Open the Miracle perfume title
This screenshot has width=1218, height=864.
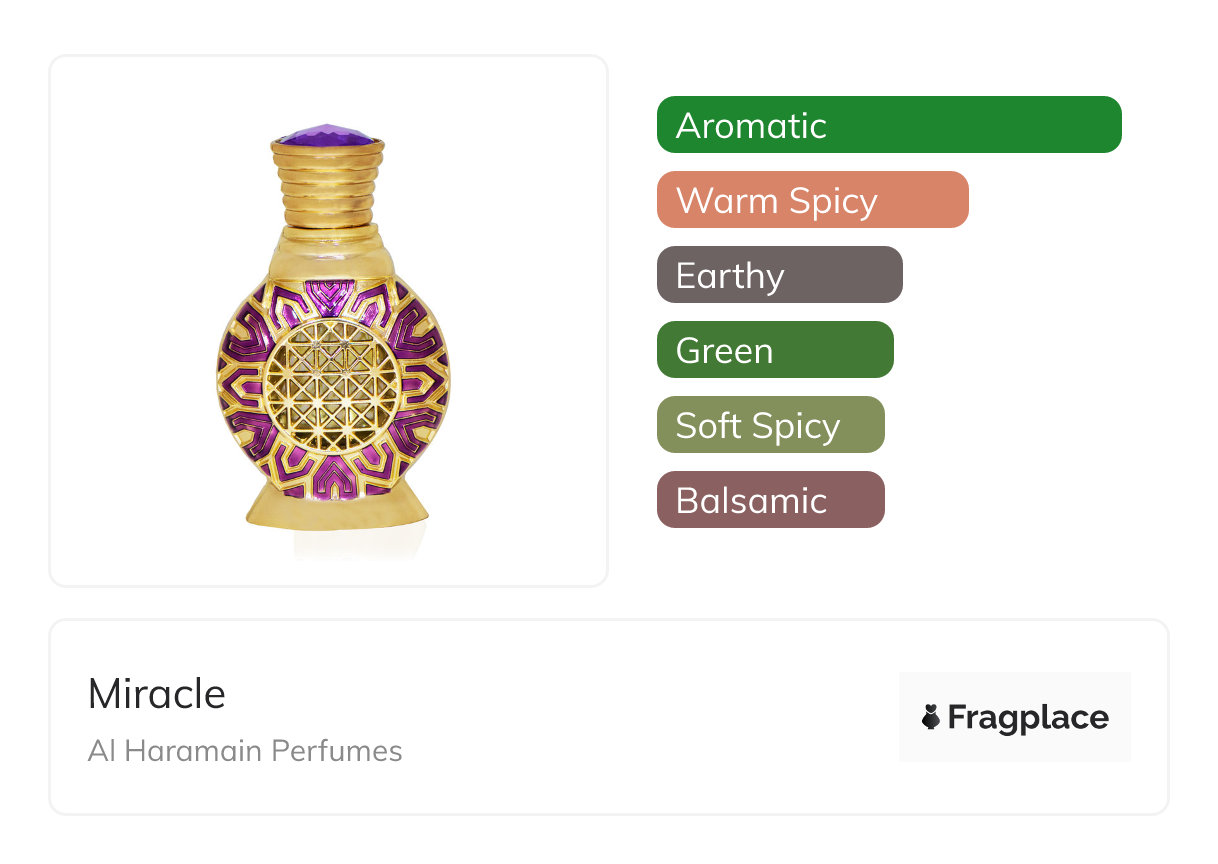tap(157, 694)
